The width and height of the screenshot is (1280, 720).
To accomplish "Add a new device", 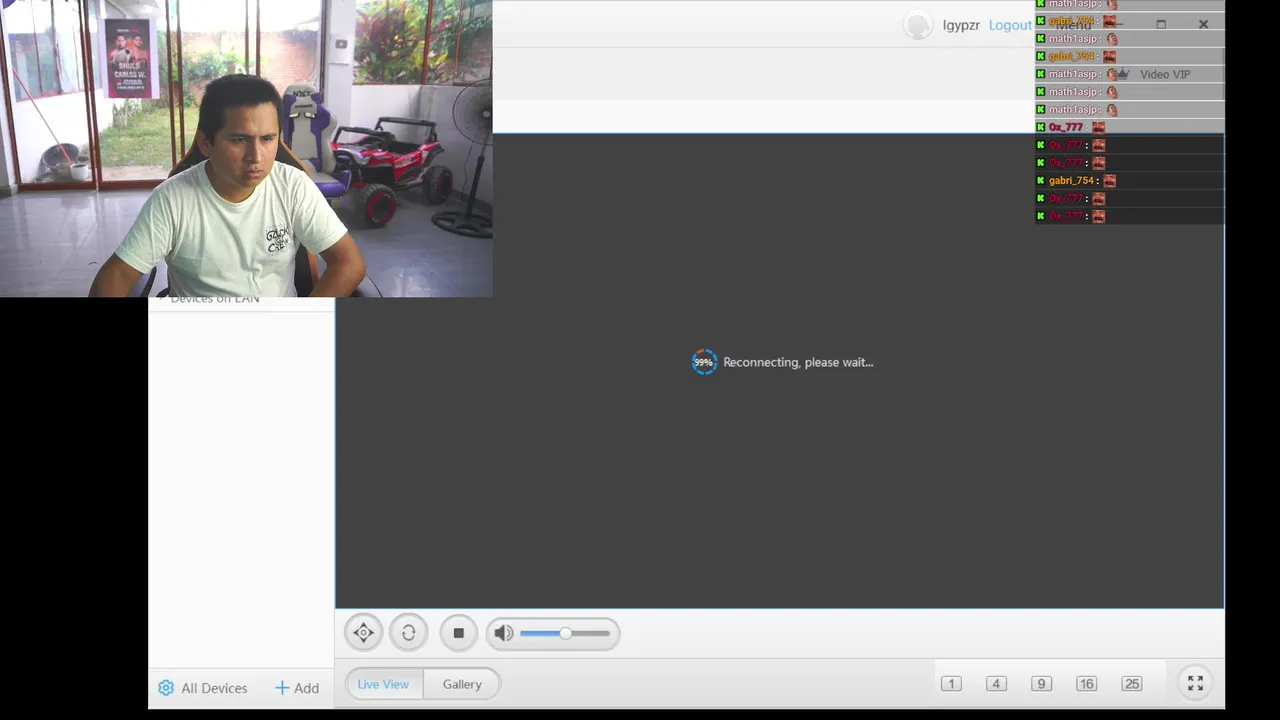I will (297, 688).
